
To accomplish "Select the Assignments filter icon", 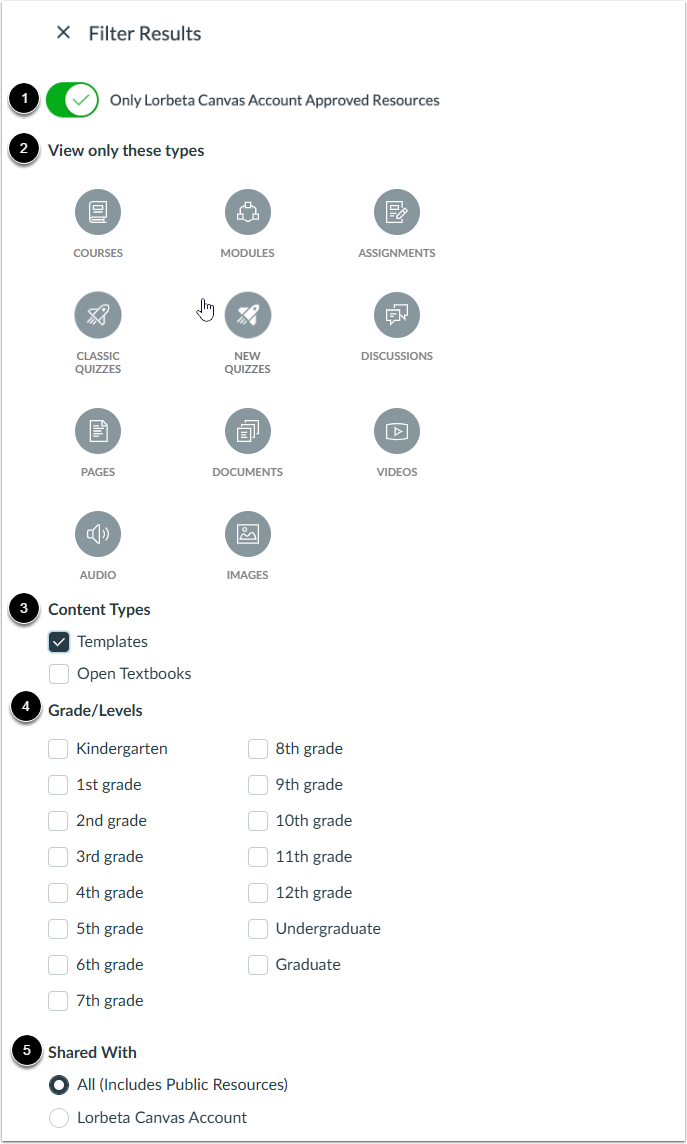I will coord(397,211).
